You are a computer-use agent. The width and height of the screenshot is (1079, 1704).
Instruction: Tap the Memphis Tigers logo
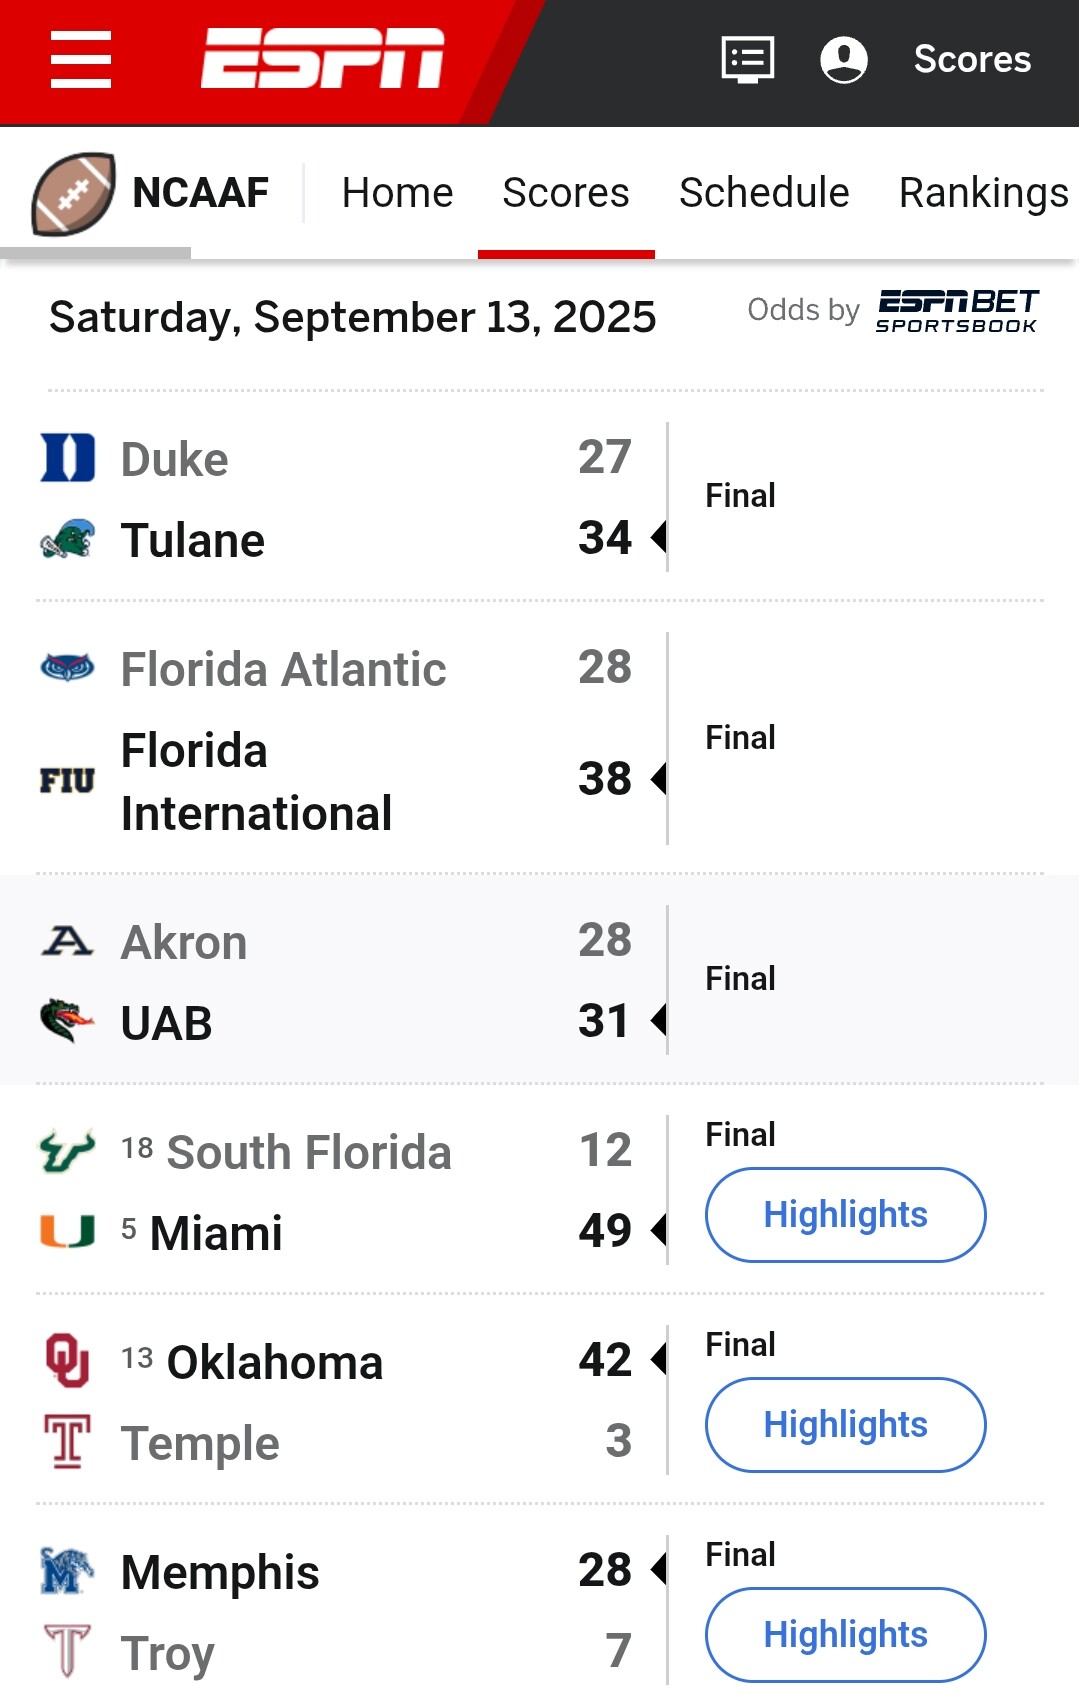pyautogui.click(x=68, y=1571)
